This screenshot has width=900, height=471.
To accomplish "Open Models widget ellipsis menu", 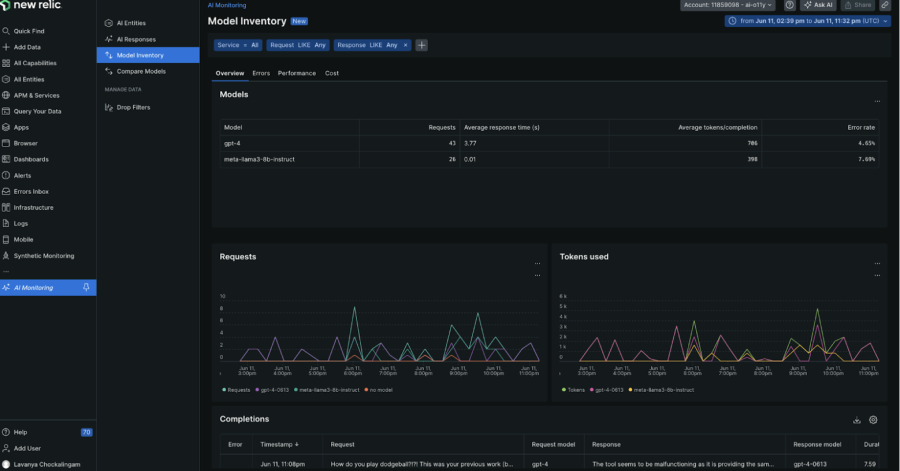I will pyautogui.click(x=877, y=101).
